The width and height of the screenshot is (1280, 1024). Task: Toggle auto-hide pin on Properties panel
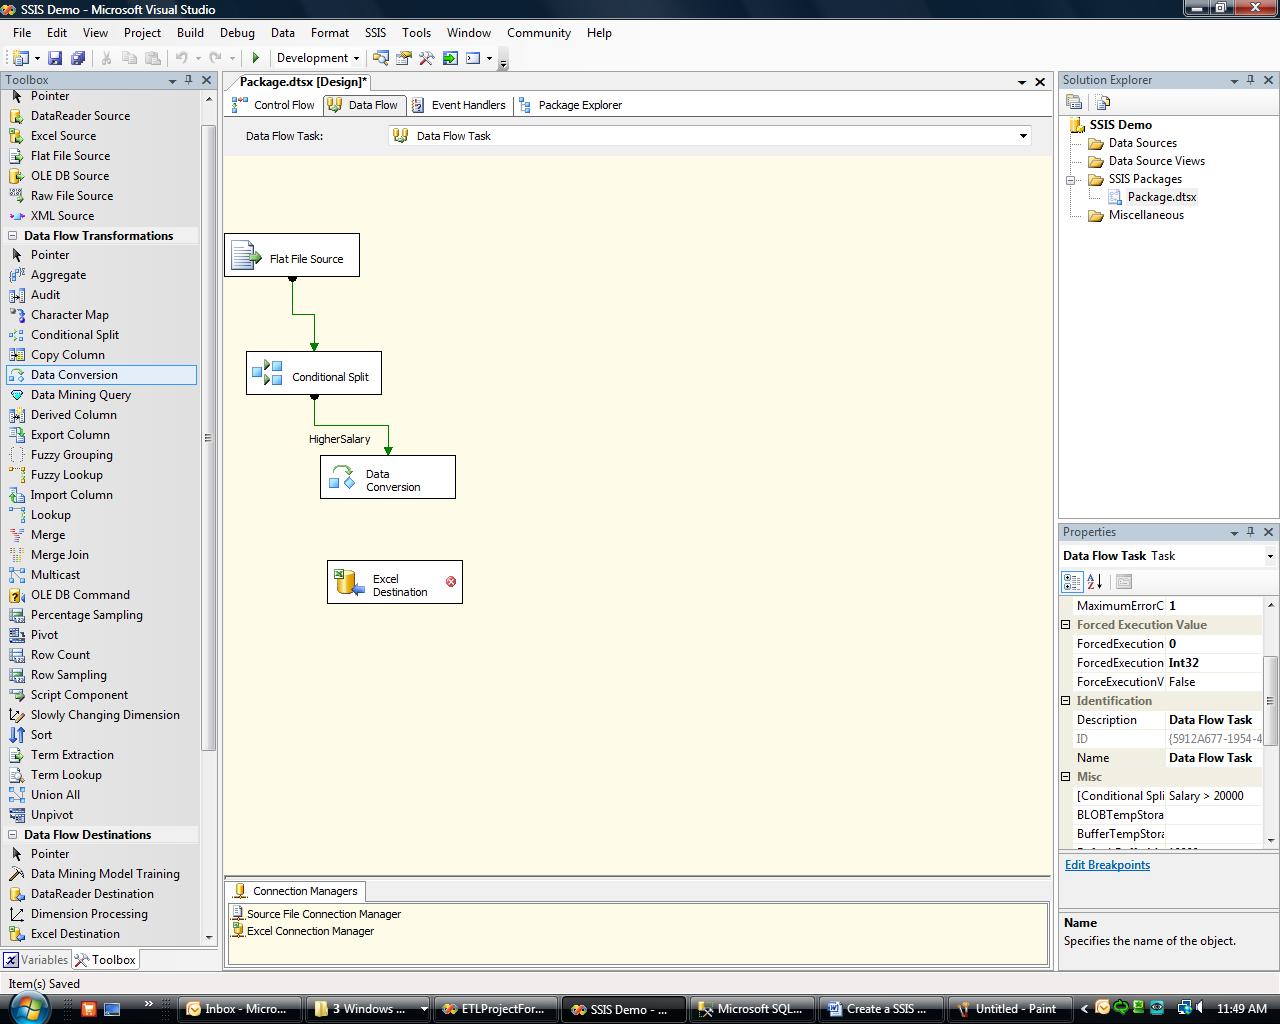click(1250, 532)
